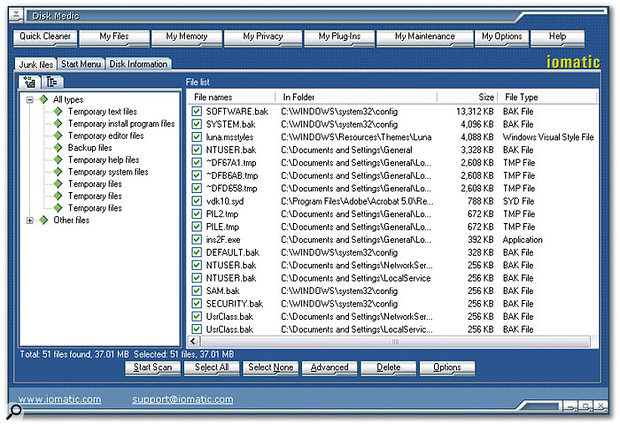This screenshot has height=426, width=620.
Task: Click the Disk Medic system menu icon
Action: [x=15, y=15]
